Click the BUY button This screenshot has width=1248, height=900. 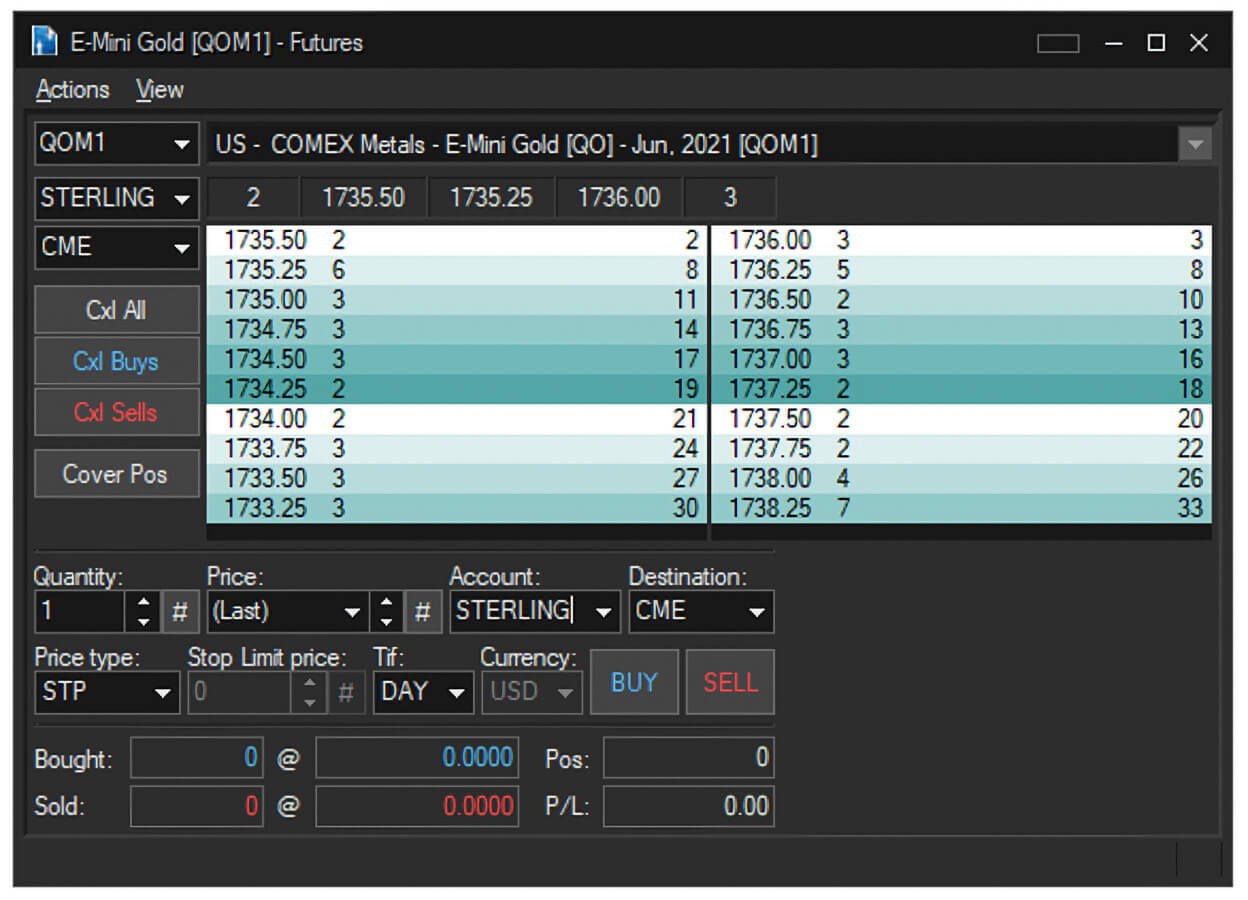click(634, 682)
